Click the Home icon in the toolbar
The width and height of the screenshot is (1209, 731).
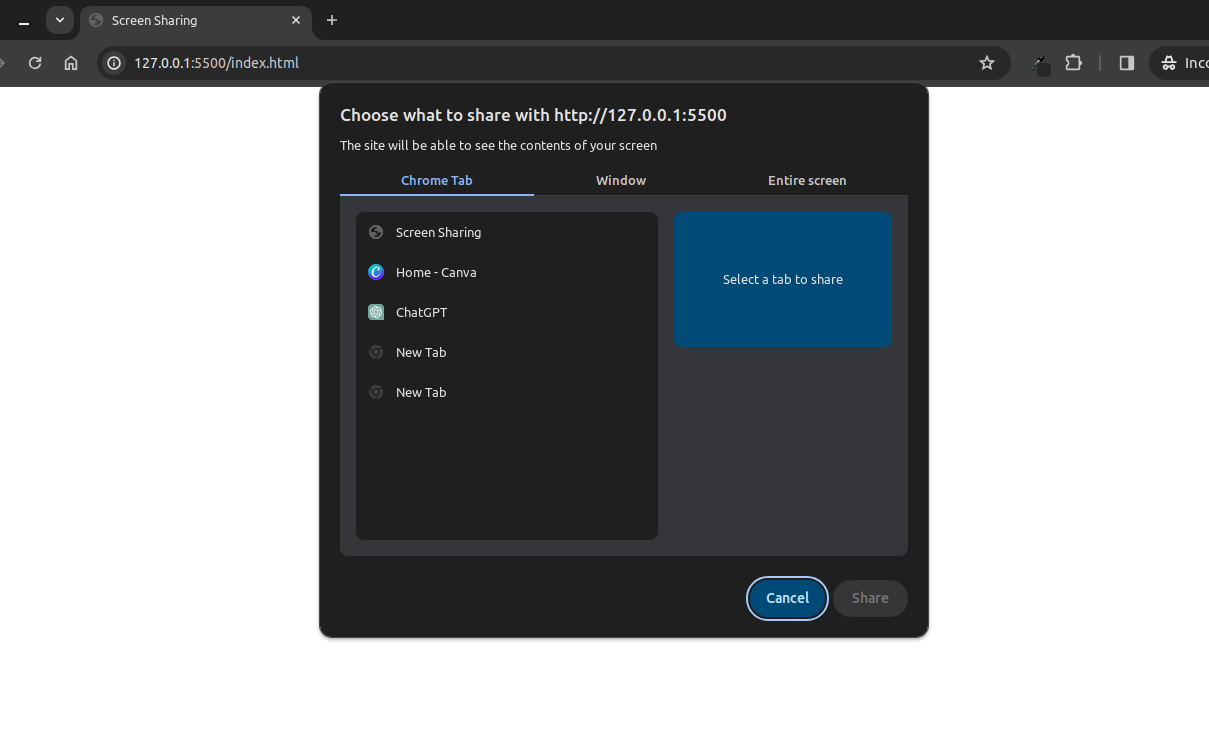(71, 63)
